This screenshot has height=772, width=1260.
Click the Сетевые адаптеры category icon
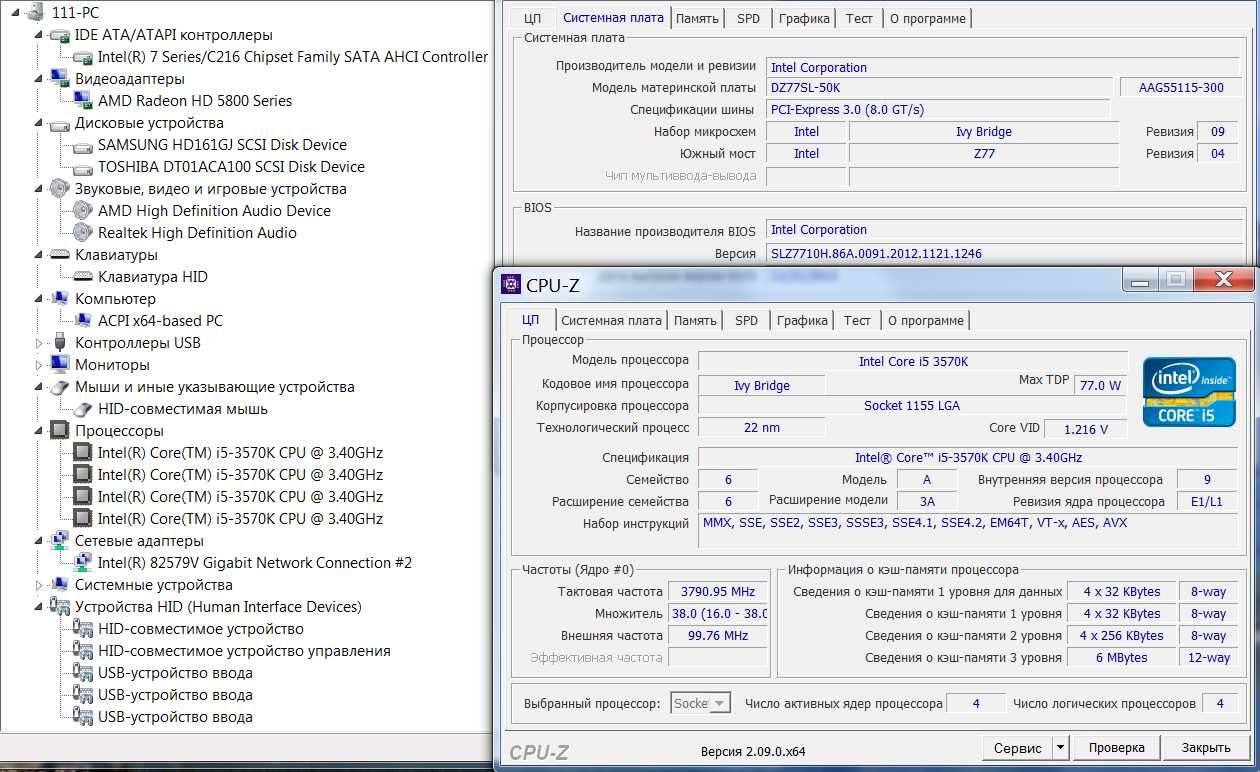coord(58,540)
